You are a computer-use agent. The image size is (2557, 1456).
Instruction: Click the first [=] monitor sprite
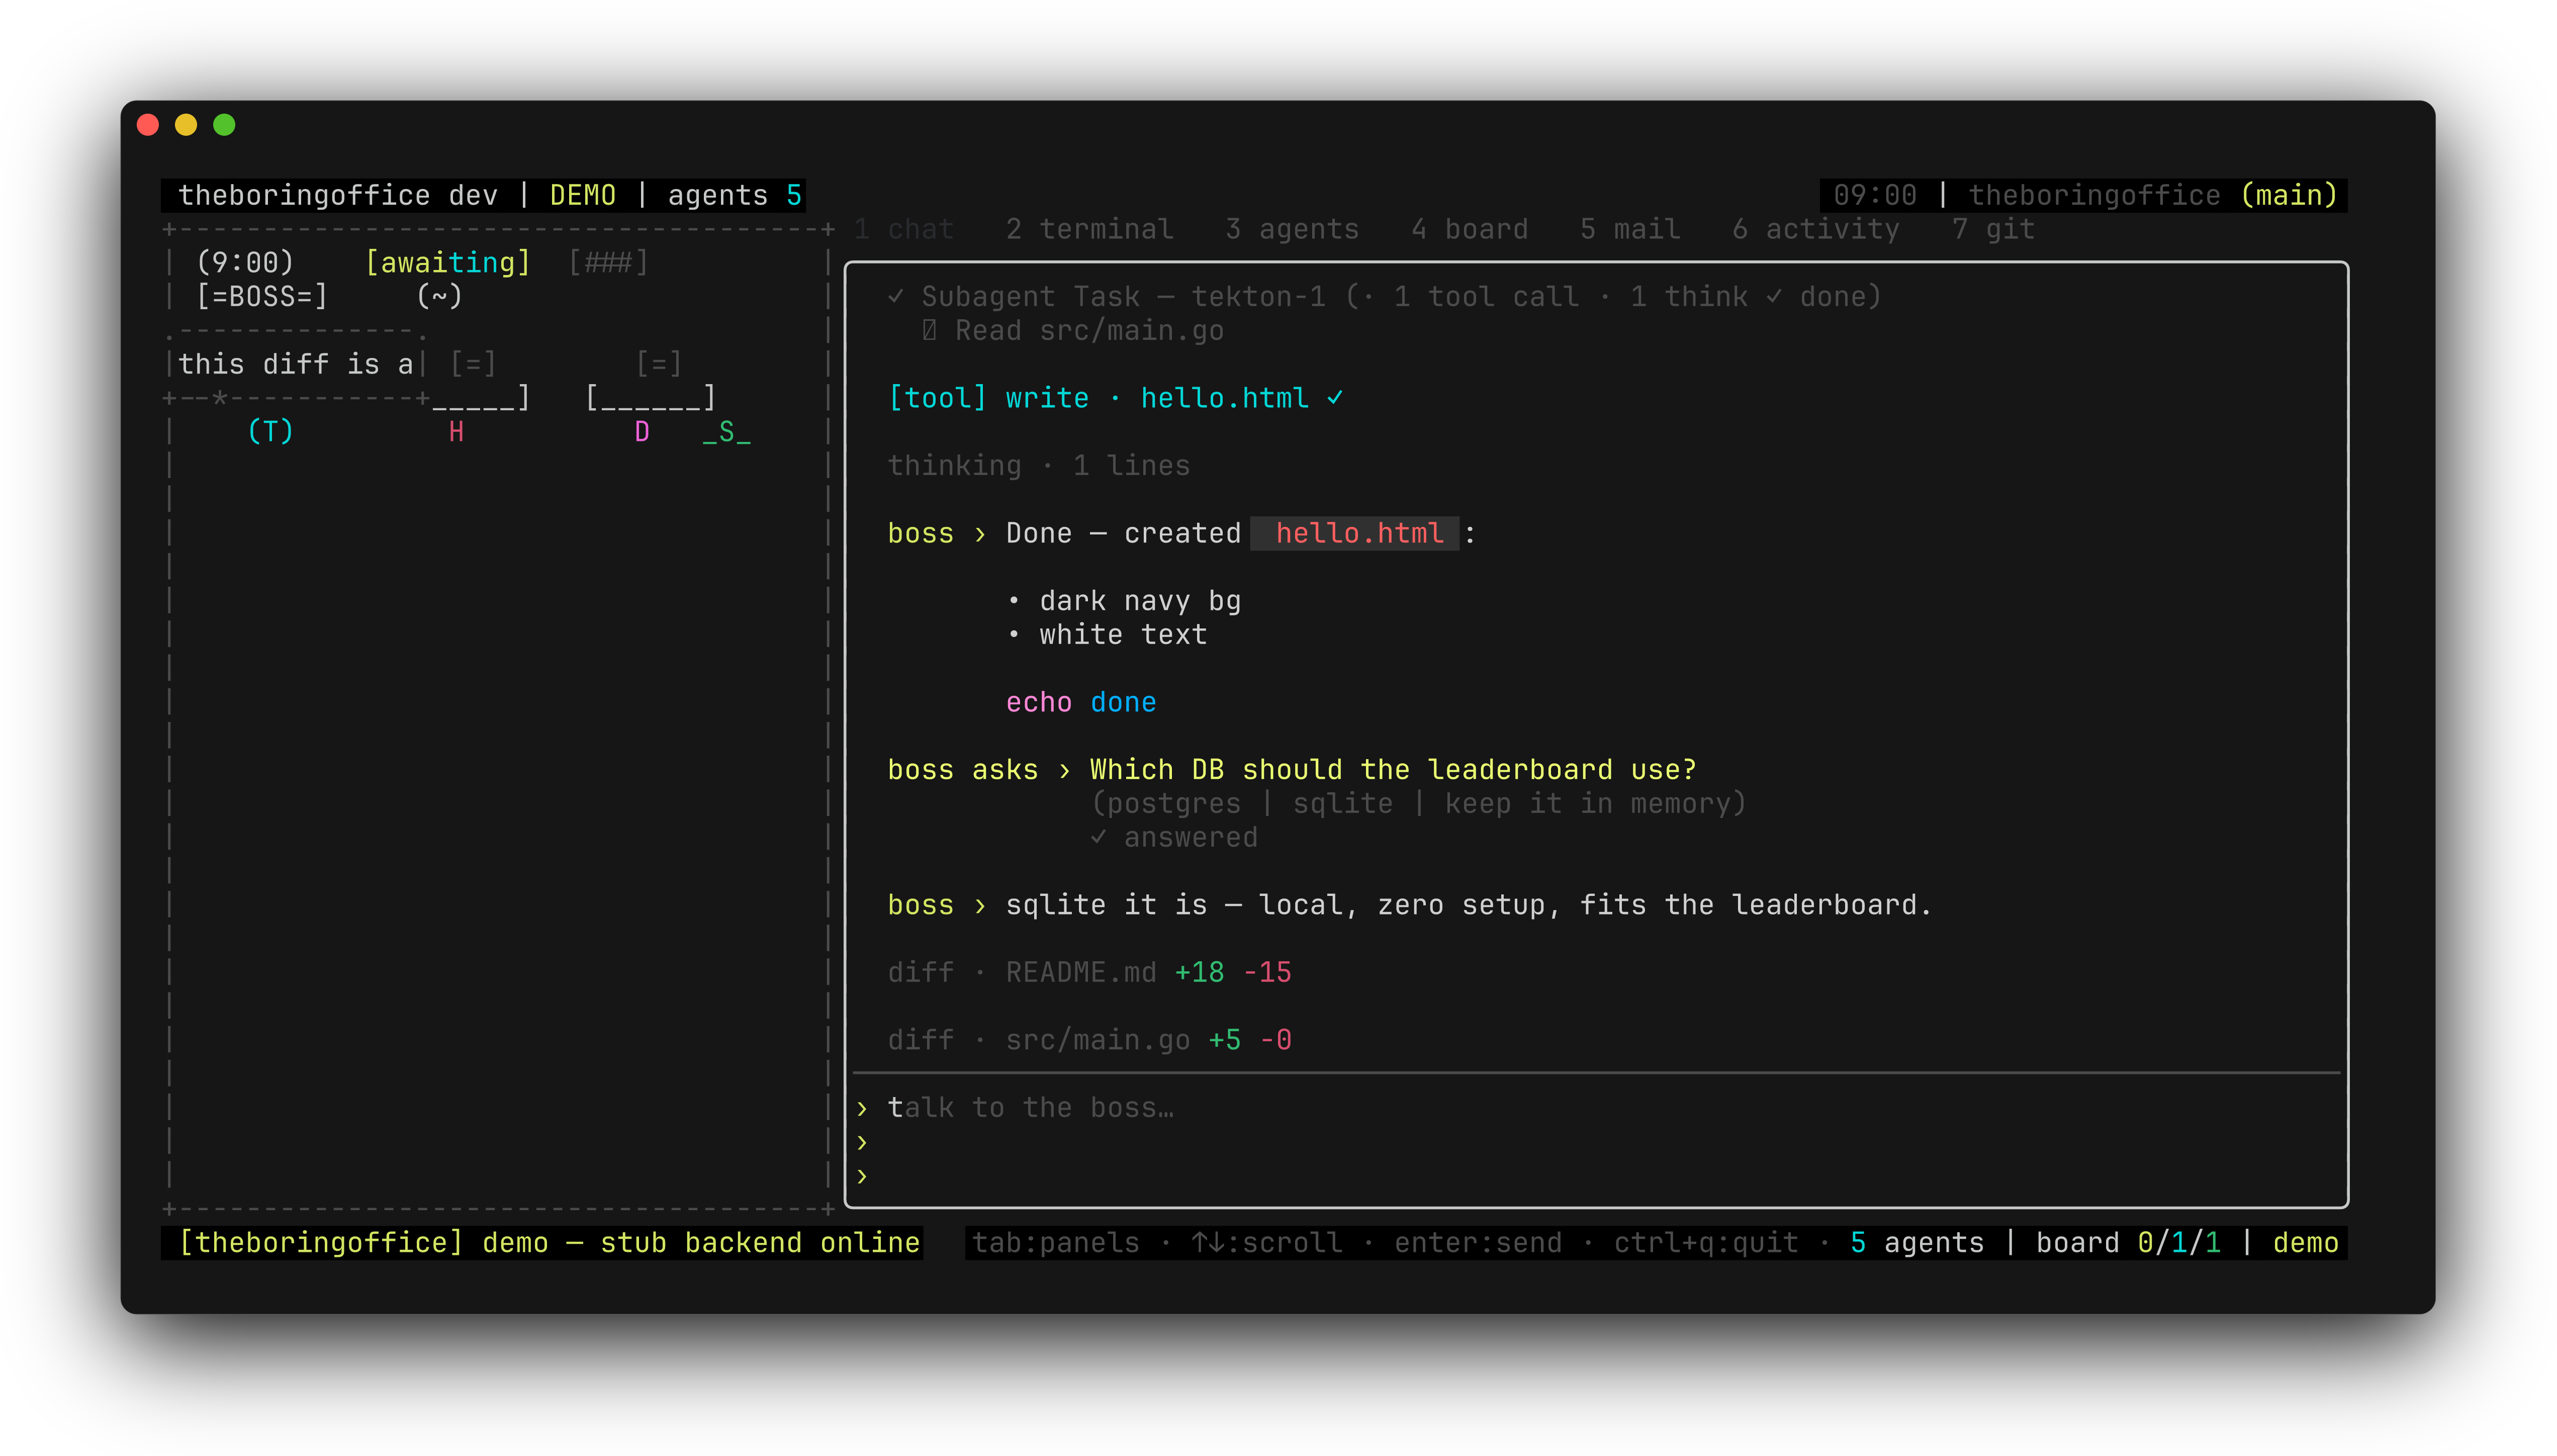click(x=473, y=364)
